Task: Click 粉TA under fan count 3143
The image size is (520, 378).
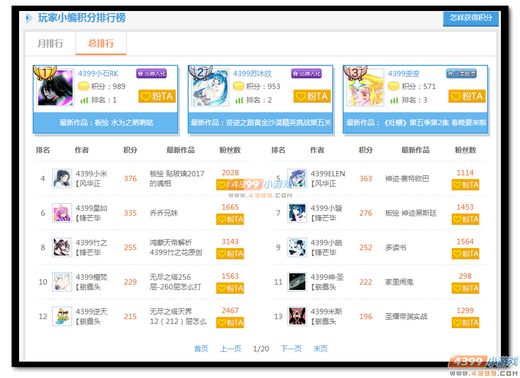Action: pyautogui.click(x=230, y=254)
